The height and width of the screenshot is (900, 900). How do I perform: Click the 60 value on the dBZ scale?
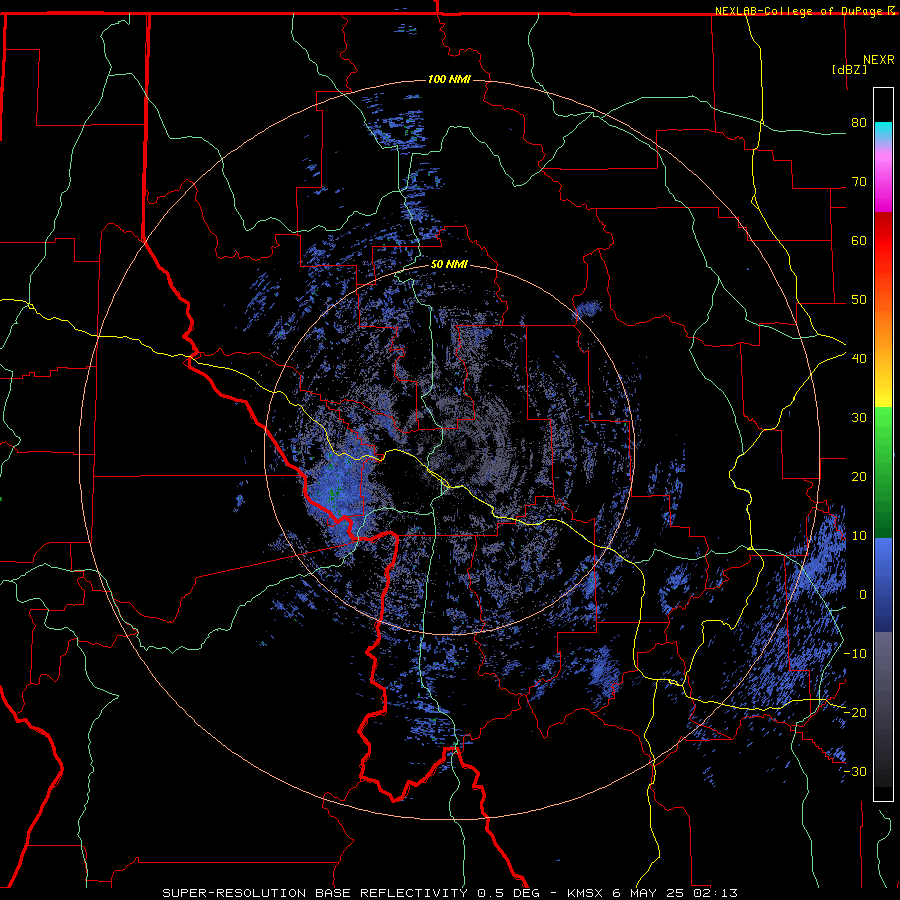coord(859,240)
